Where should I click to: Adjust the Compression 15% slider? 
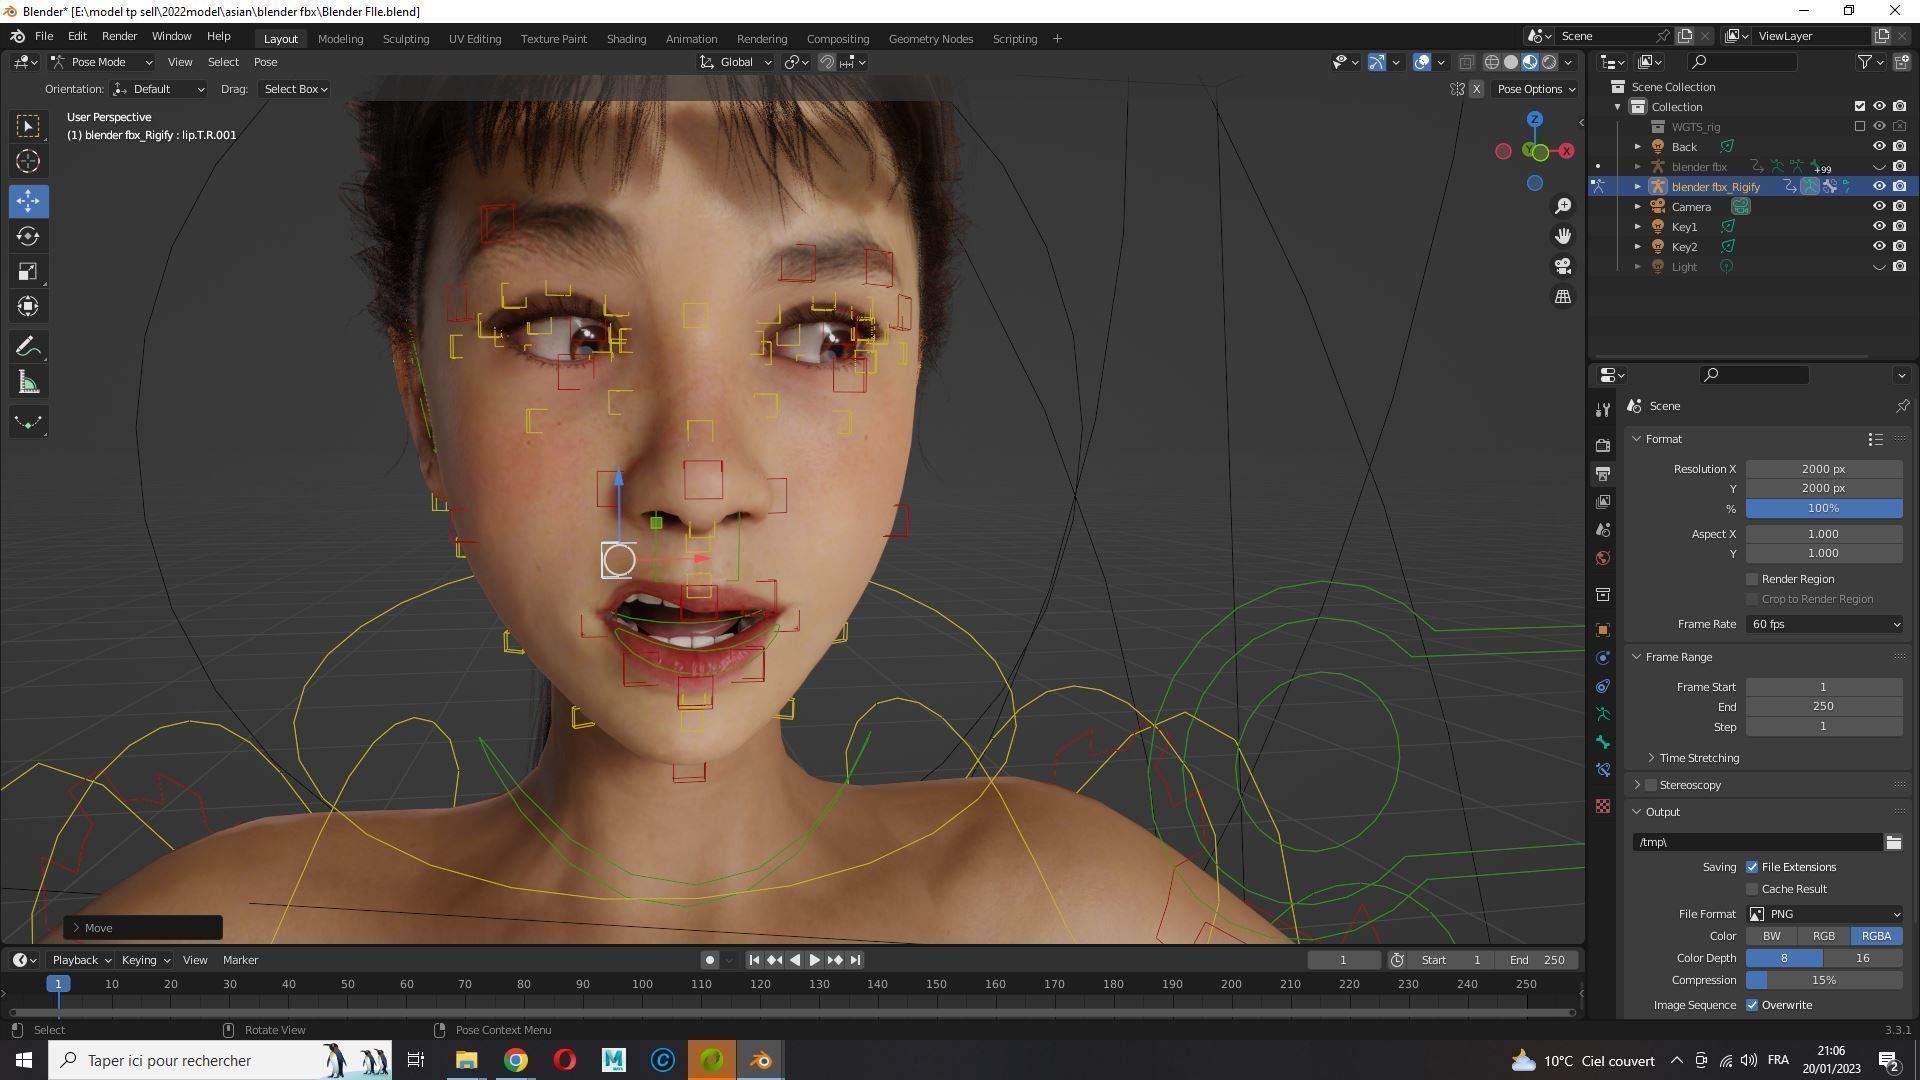pos(1823,980)
